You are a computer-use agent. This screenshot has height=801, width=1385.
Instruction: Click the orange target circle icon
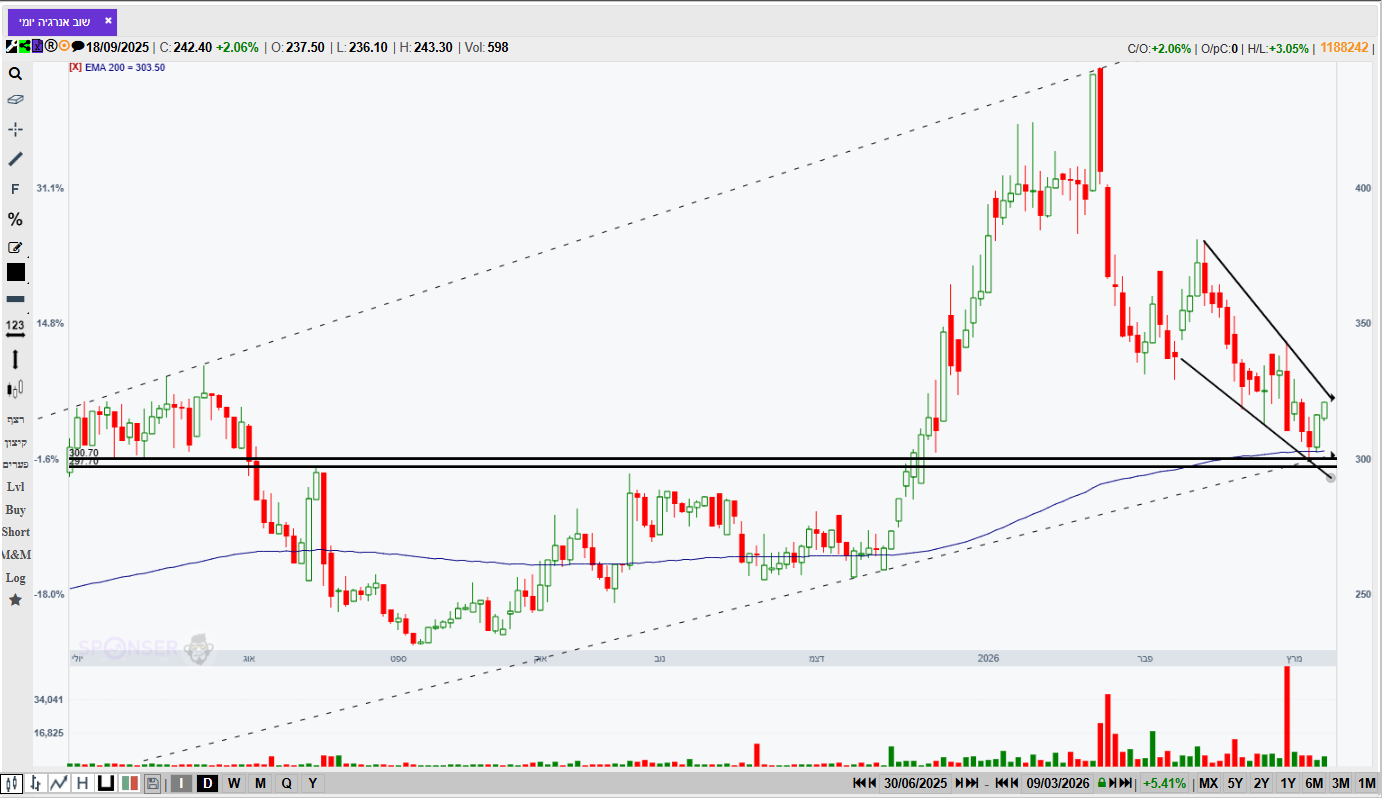[x=64, y=46]
